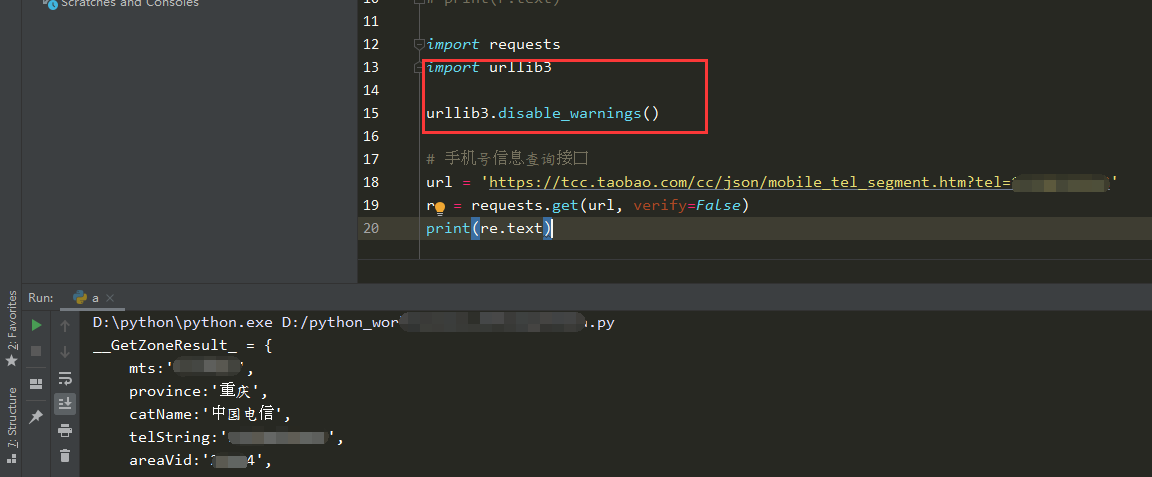Click the Restore Layout icon in Run panel

(36, 384)
